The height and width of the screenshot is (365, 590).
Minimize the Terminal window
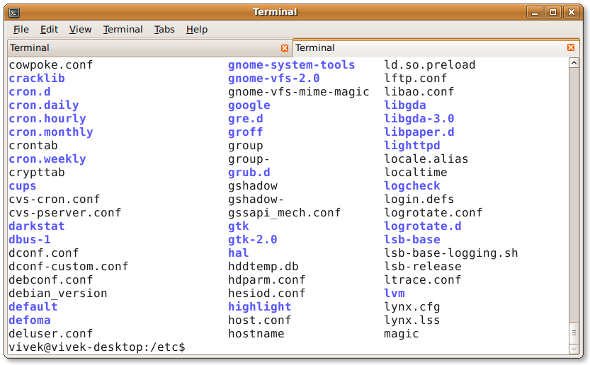click(534, 12)
